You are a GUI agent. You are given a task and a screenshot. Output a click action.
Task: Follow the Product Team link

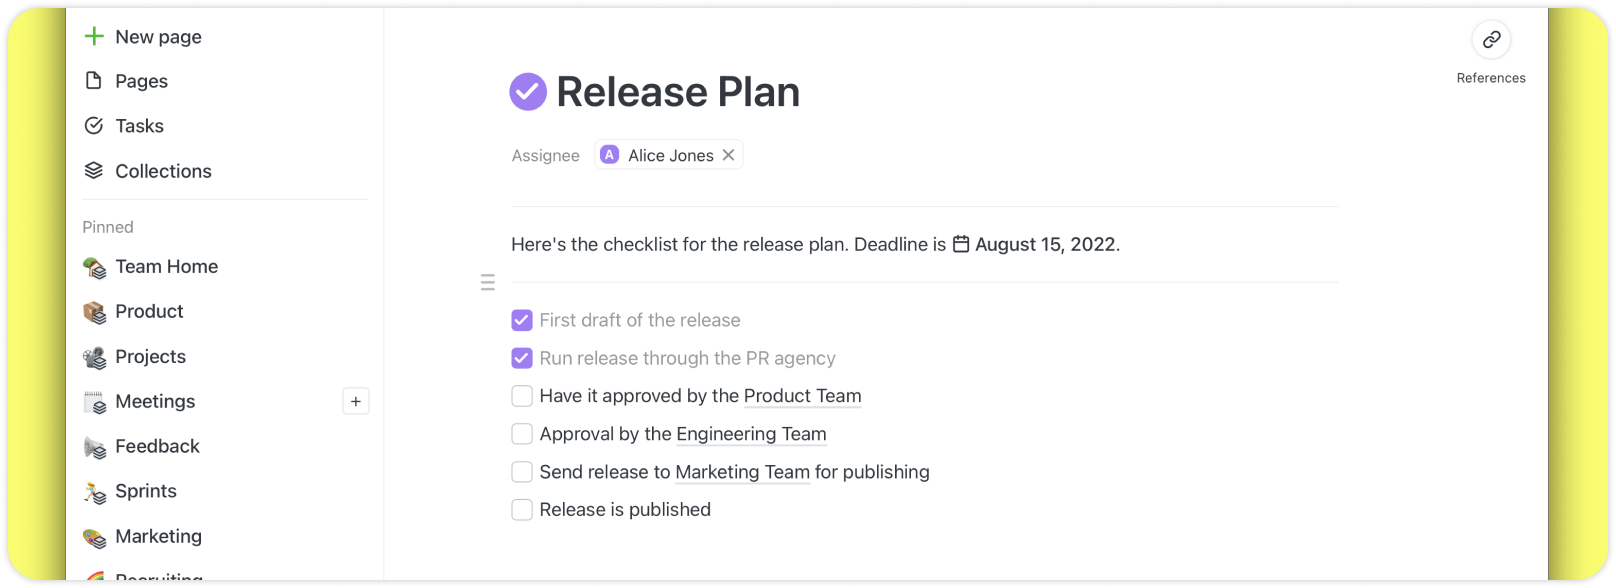802,396
